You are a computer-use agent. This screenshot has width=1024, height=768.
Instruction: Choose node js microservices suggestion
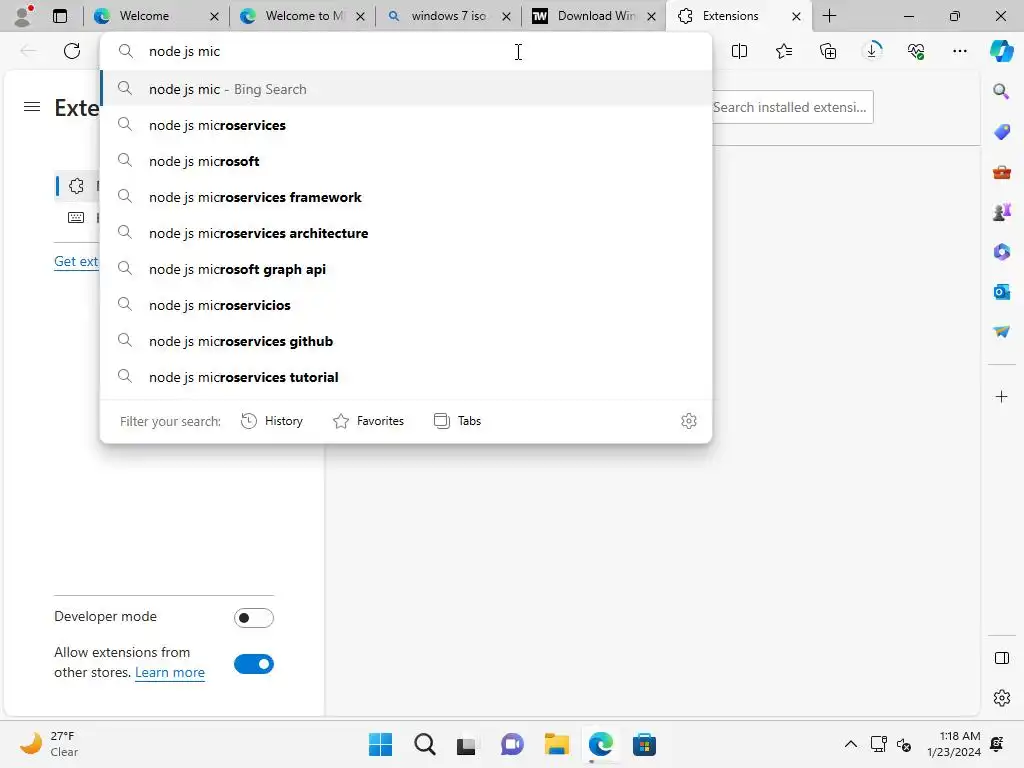click(x=406, y=125)
